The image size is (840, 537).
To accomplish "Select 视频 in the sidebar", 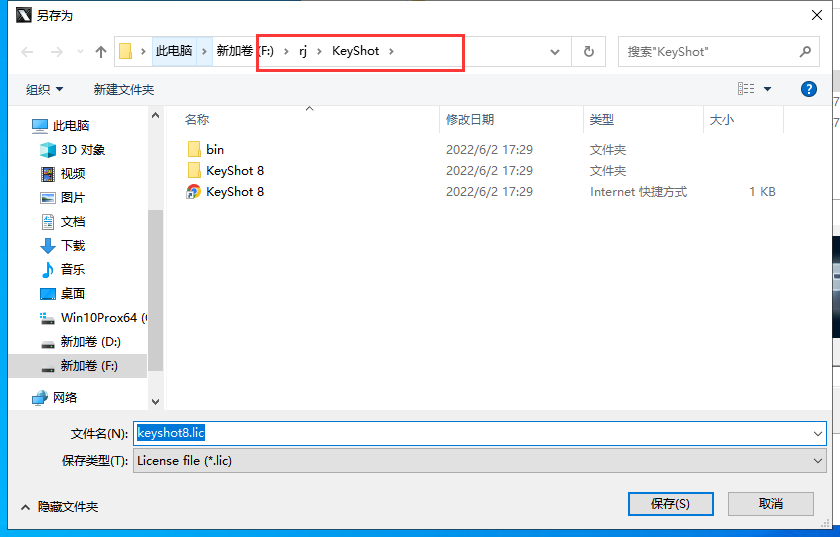I will coord(63,174).
